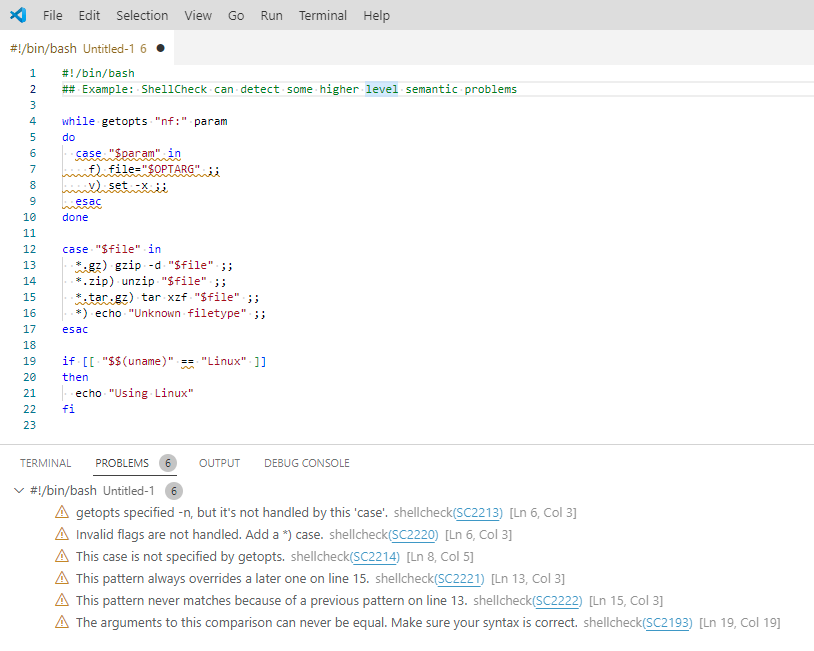
Task: Click line number 12 in gutter
Action: (30, 249)
